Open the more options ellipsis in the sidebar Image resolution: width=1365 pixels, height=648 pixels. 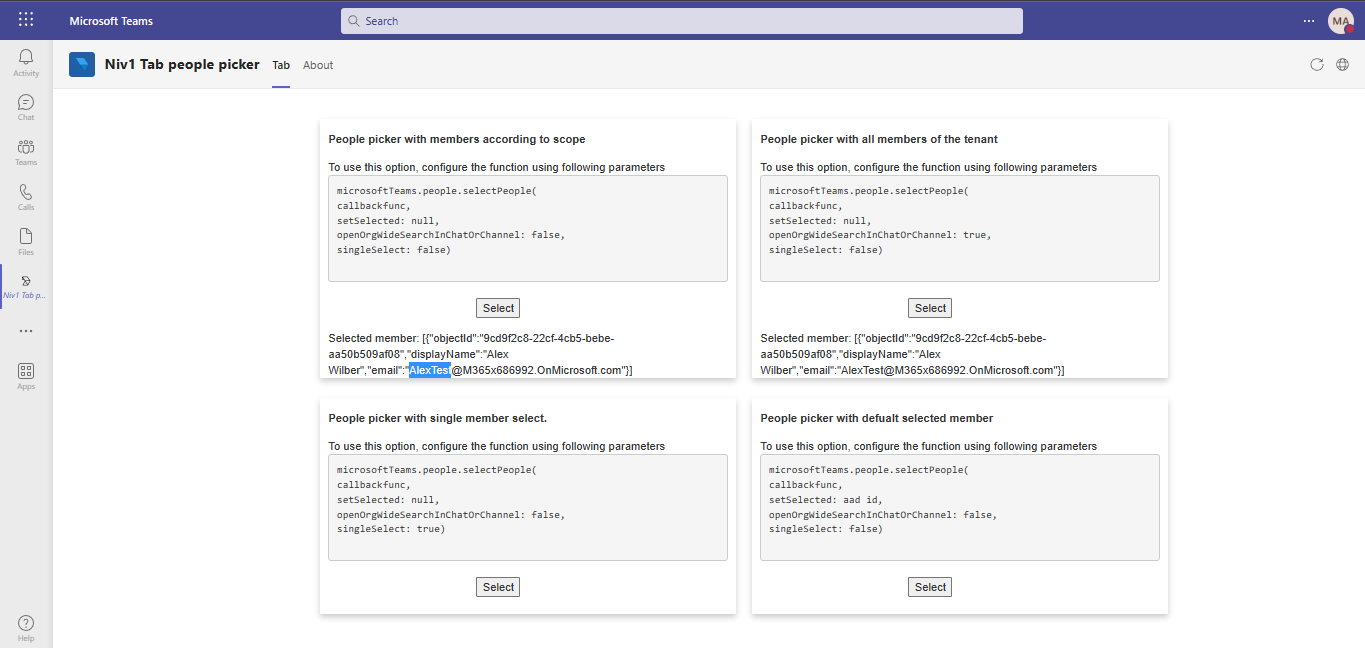[25, 330]
